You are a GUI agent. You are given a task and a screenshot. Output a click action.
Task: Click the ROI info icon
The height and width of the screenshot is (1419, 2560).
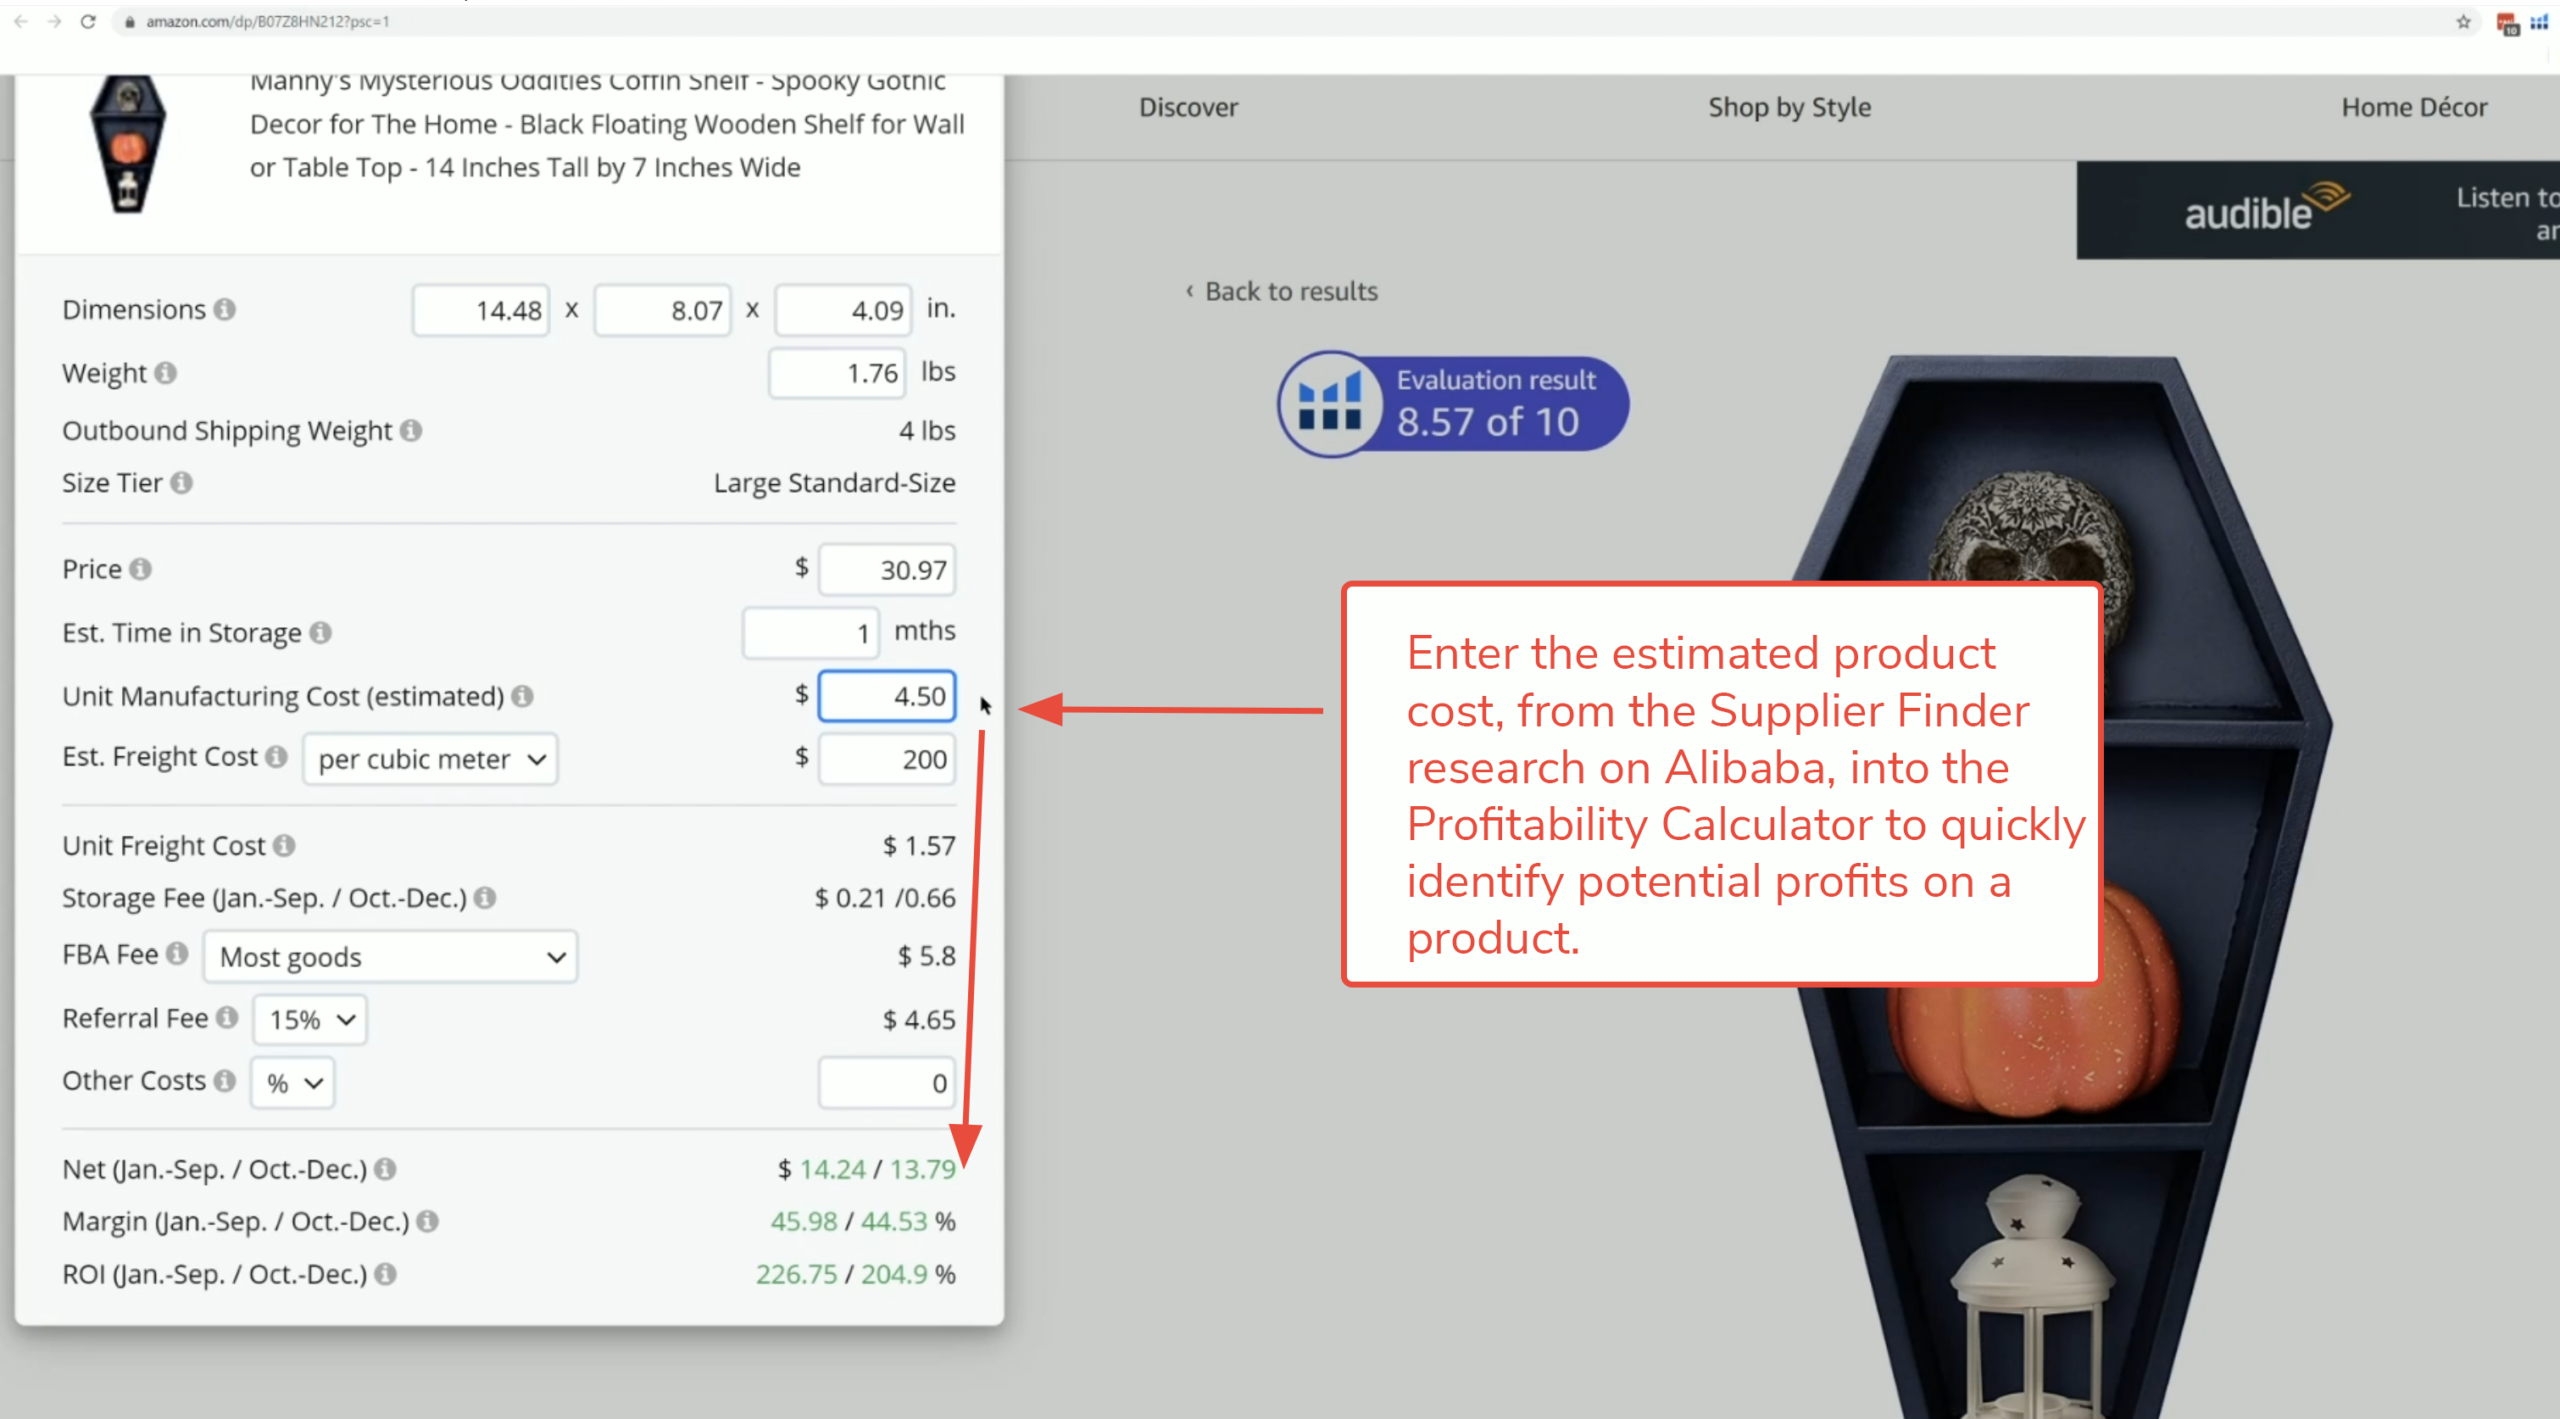pos(385,1274)
